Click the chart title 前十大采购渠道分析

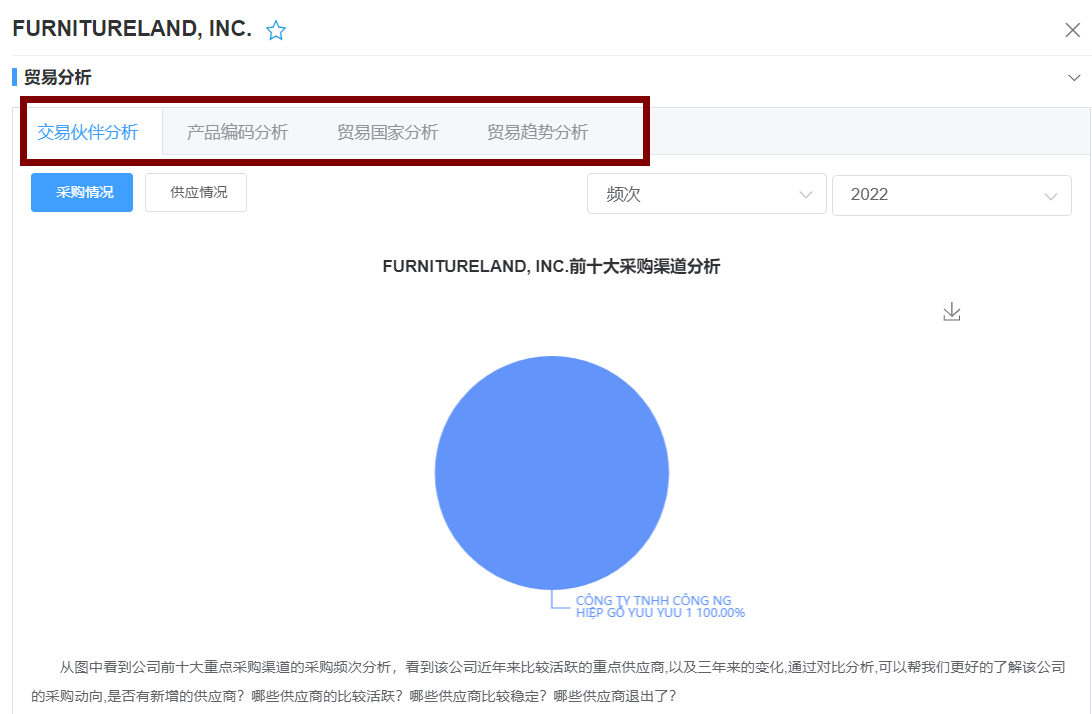(x=551, y=266)
